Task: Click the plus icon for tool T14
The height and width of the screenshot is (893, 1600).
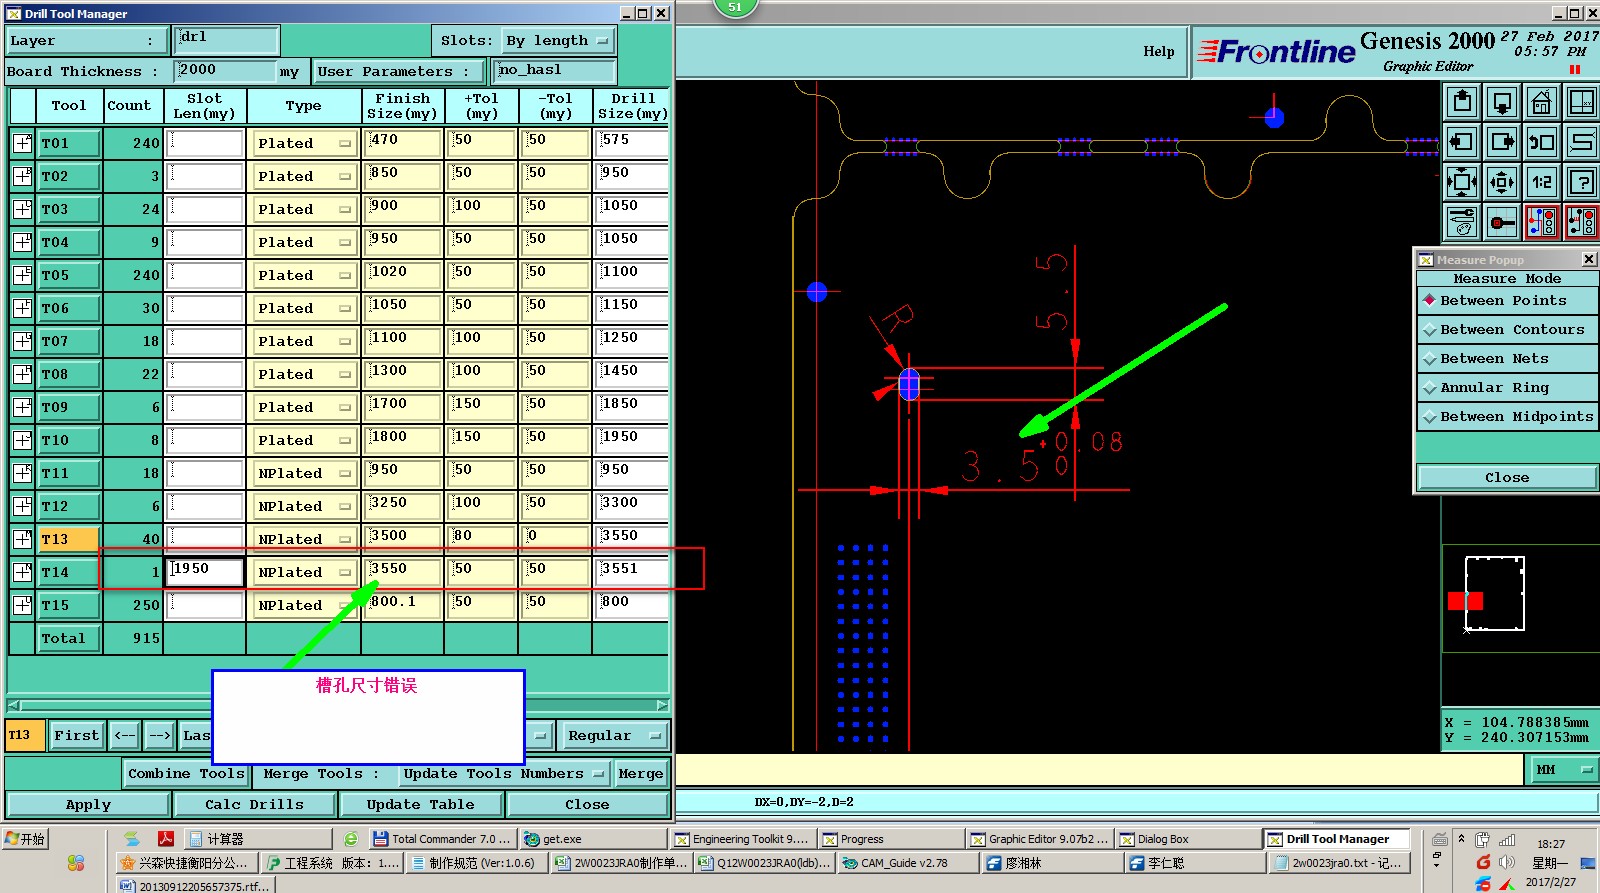Action: (22, 572)
